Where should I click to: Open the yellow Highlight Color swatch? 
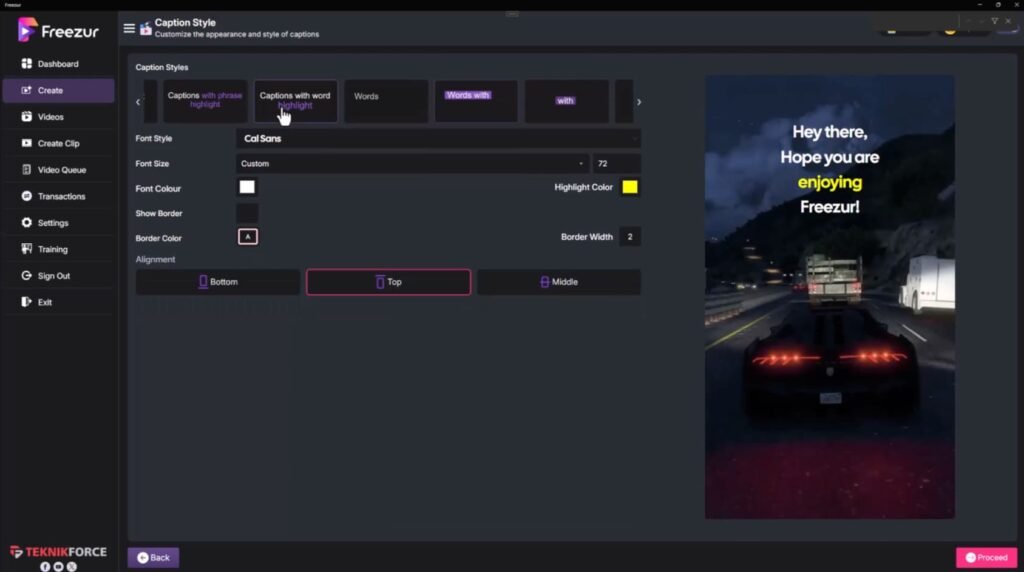coord(630,187)
